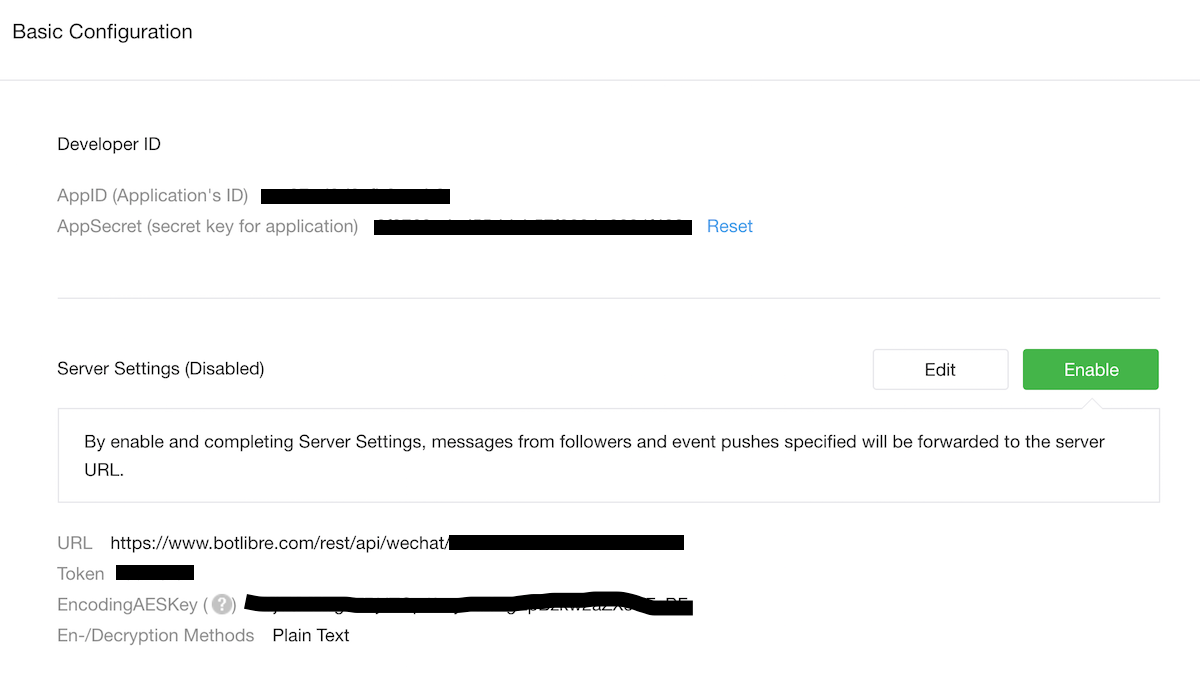Click the Token field label
1200x685 pixels.
[80, 574]
